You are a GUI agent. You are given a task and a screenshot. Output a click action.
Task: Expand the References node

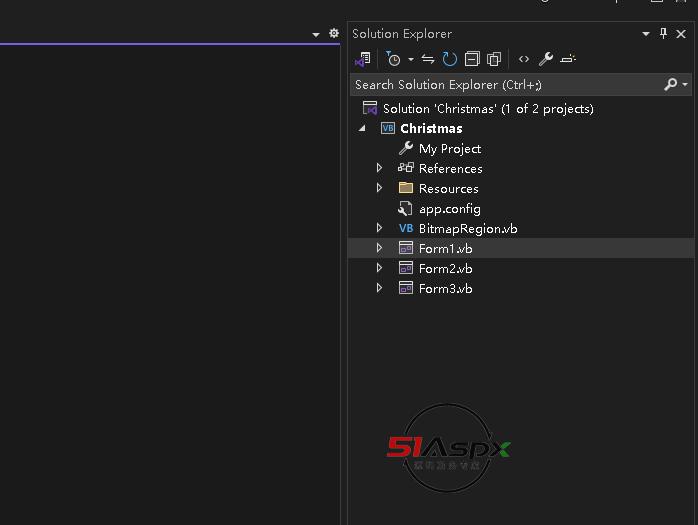pos(379,168)
